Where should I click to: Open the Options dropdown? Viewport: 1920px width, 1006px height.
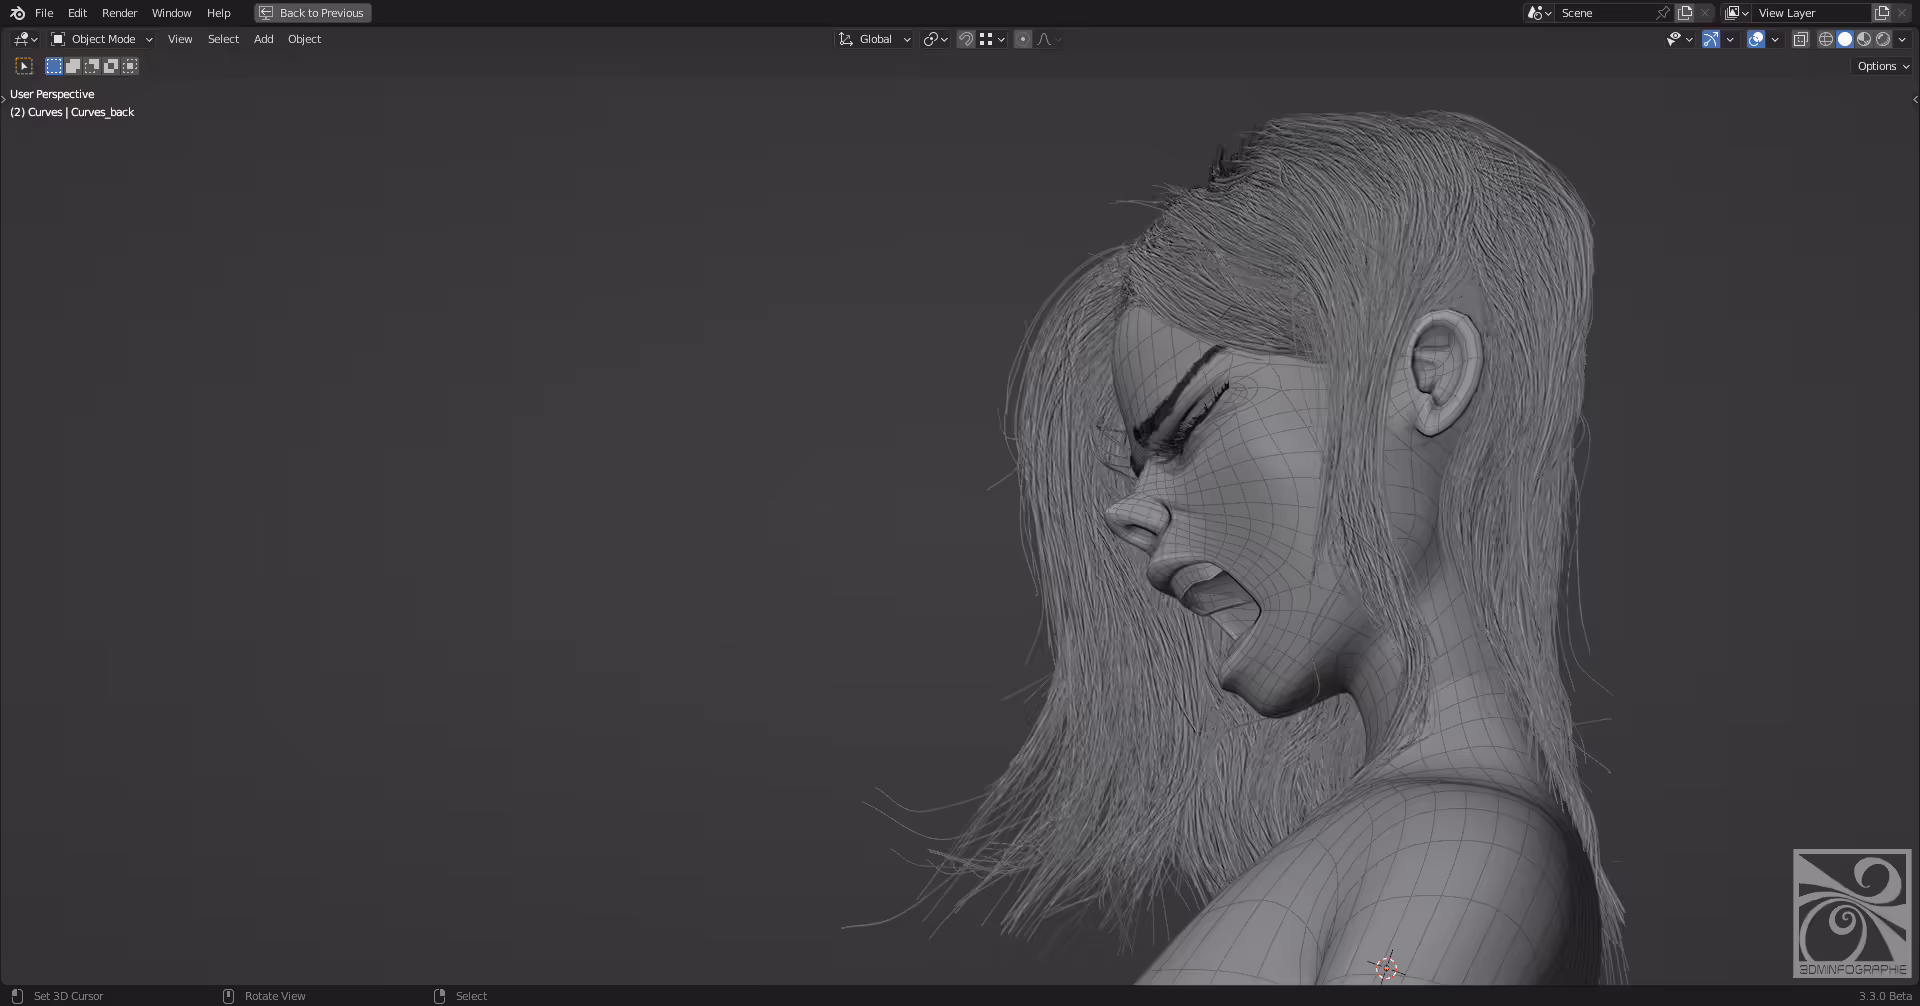tap(1883, 66)
